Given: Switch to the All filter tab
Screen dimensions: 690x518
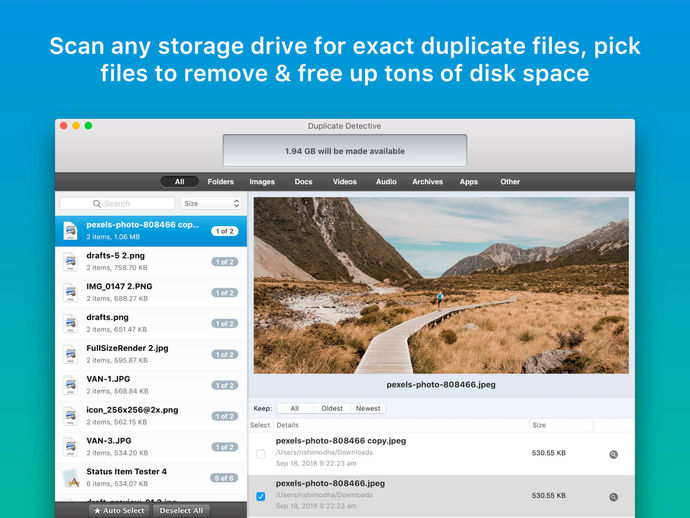Looking at the screenshot, I should click(180, 181).
